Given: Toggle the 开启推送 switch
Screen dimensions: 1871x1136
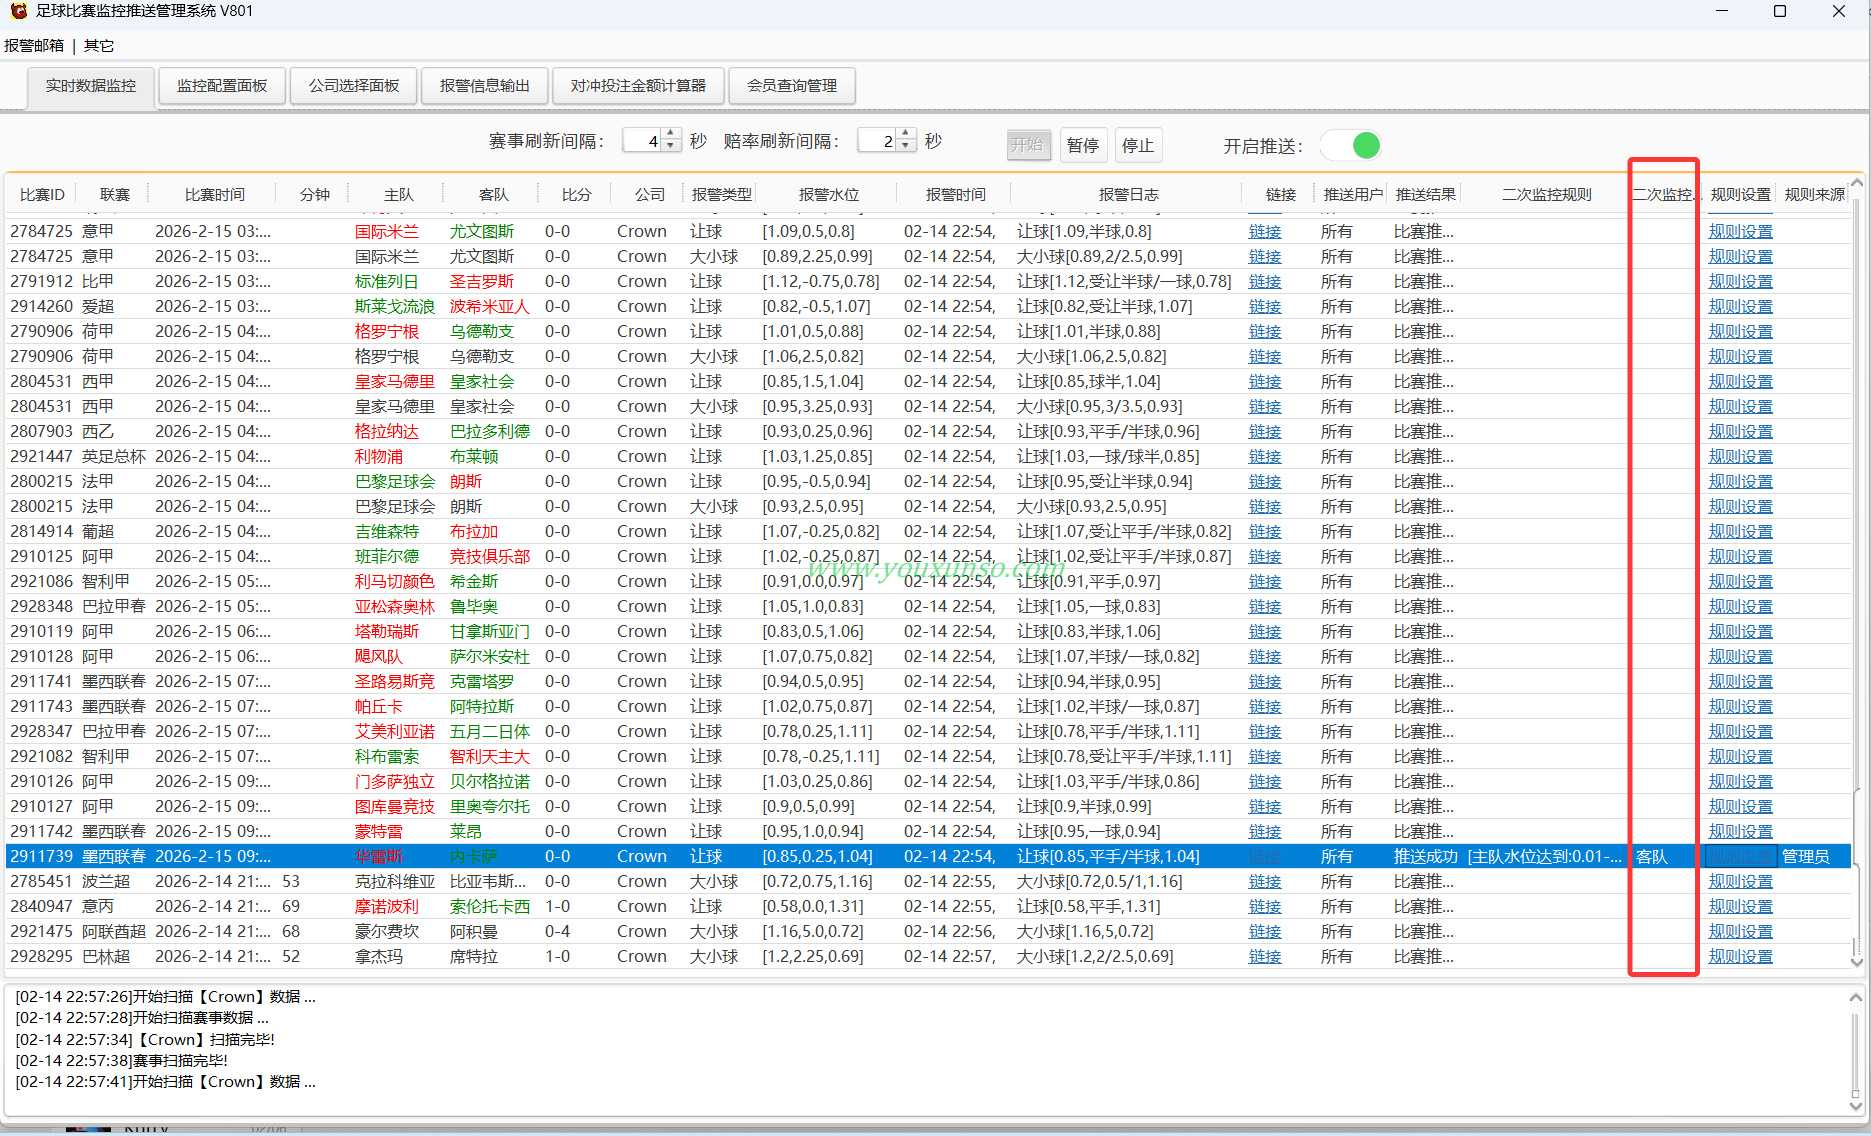Looking at the screenshot, I should 1352,145.
